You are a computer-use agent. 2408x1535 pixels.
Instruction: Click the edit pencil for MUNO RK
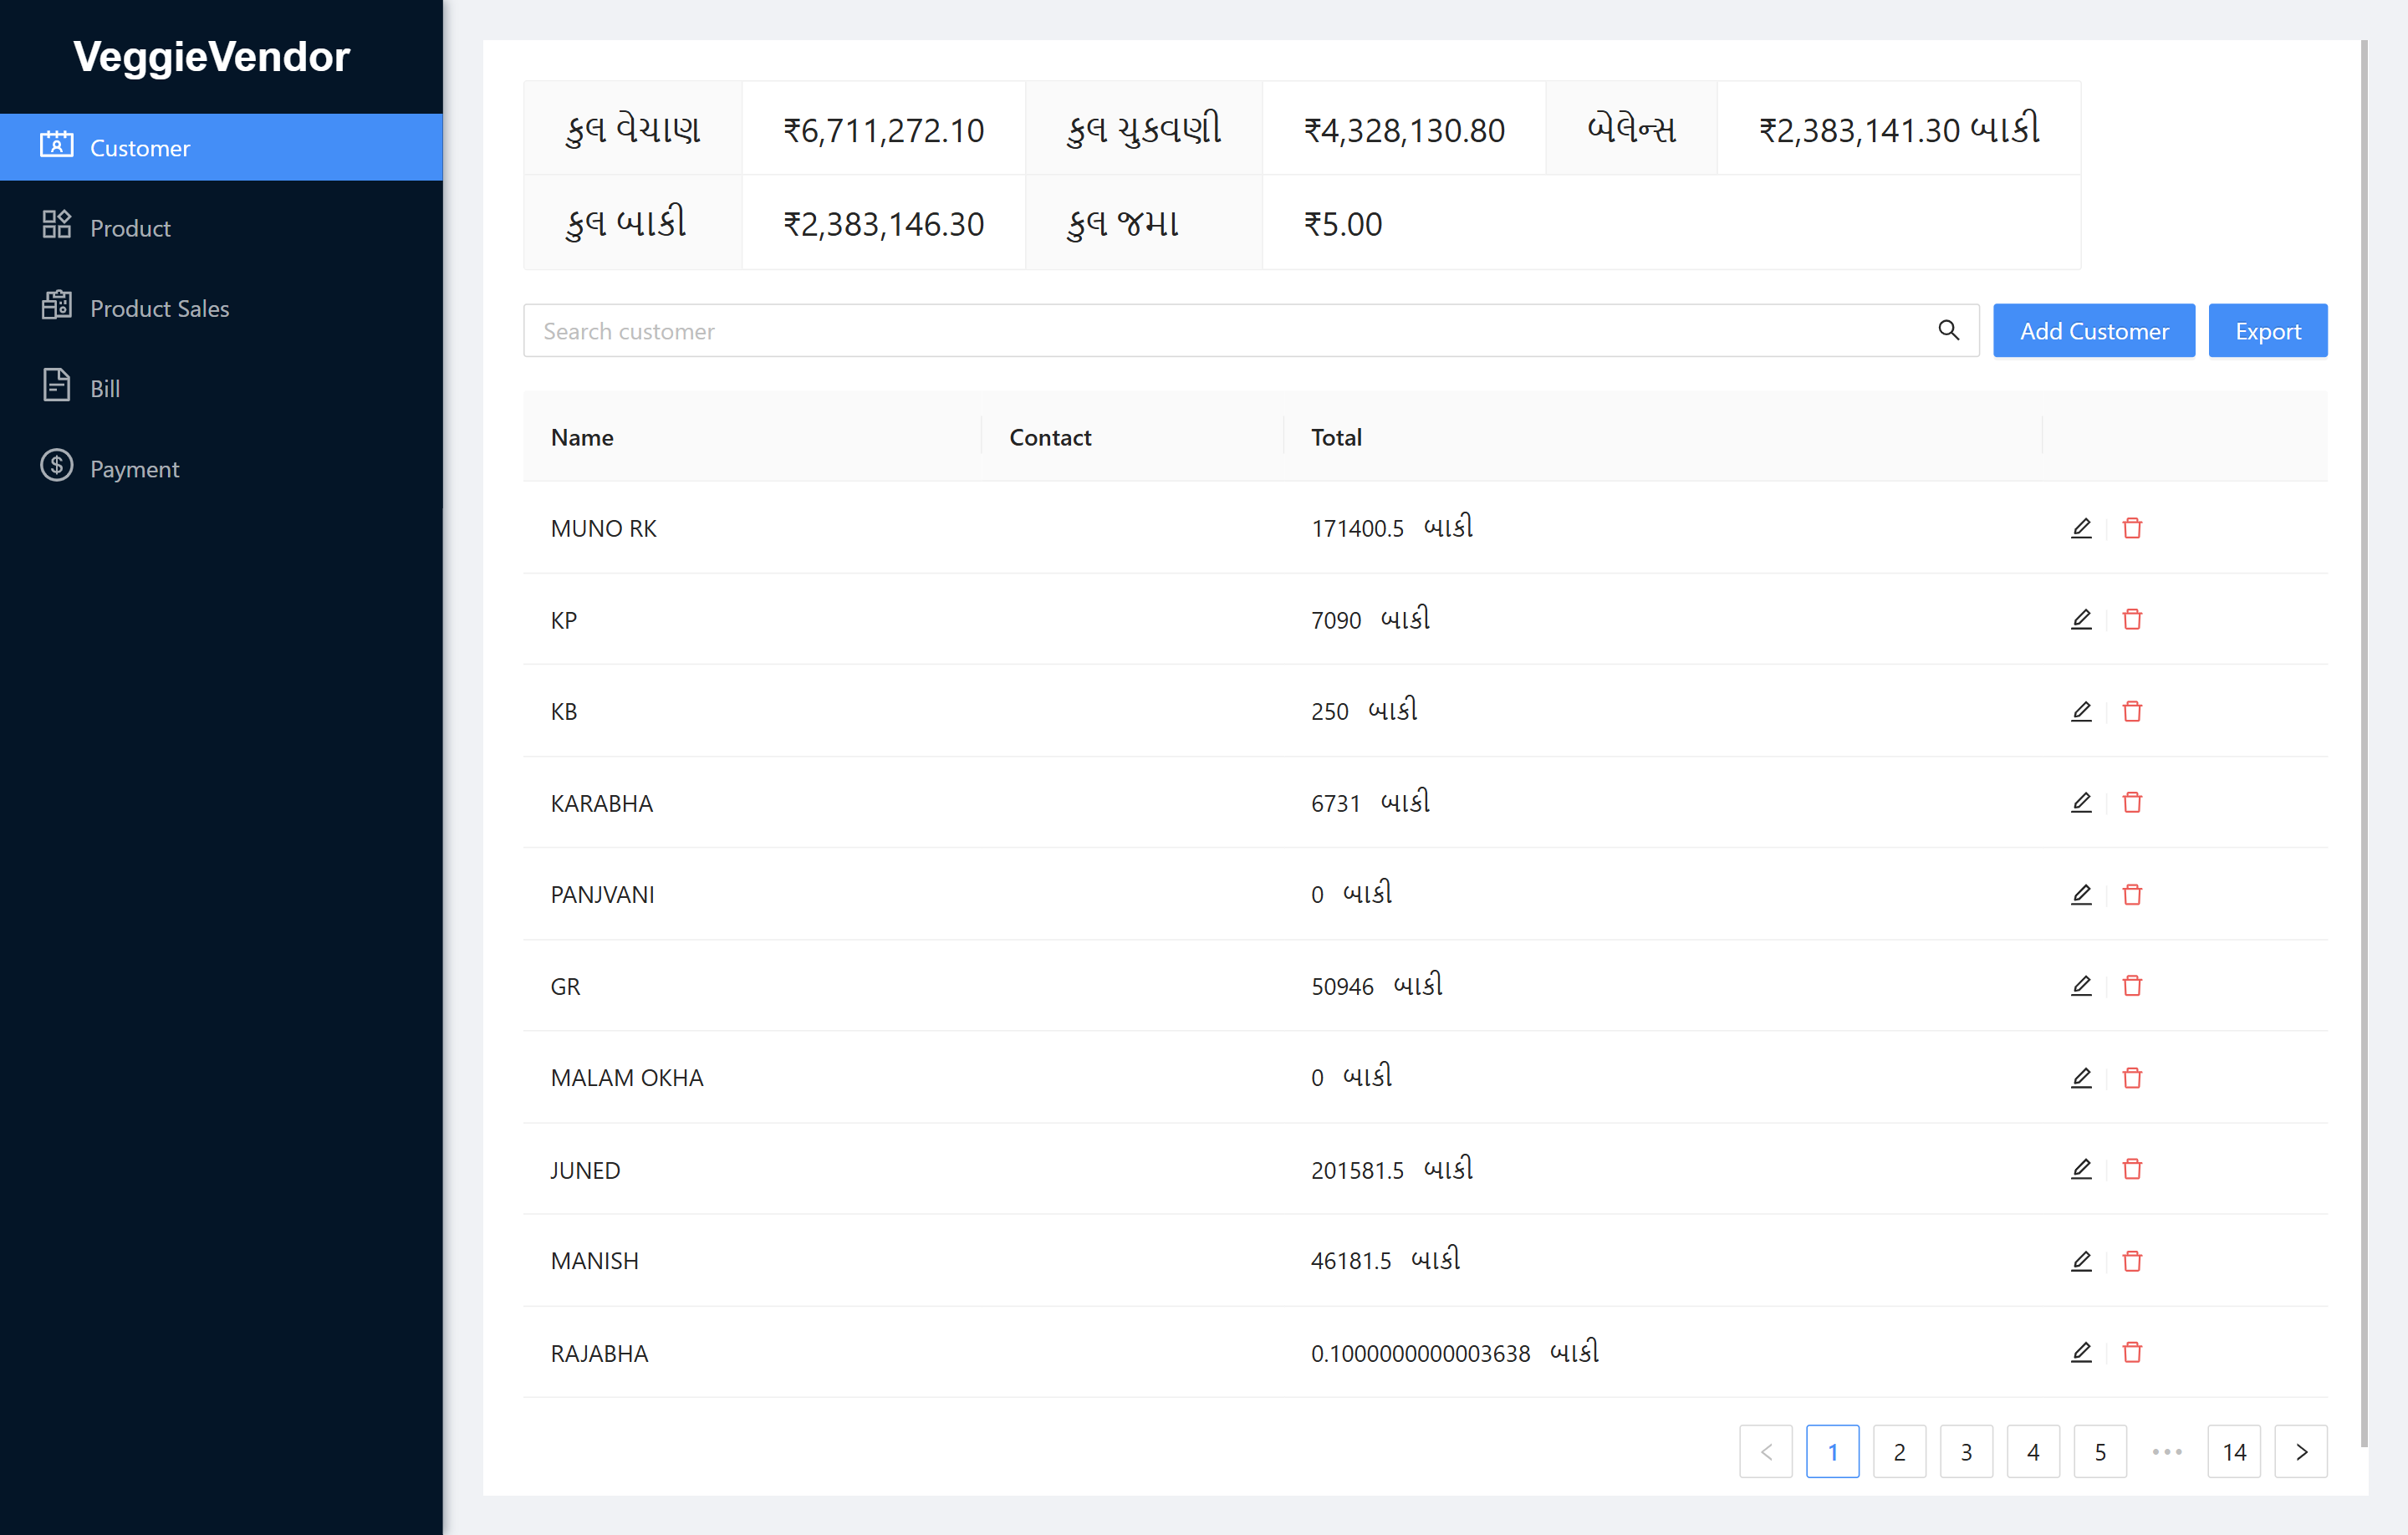(2081, 528)
